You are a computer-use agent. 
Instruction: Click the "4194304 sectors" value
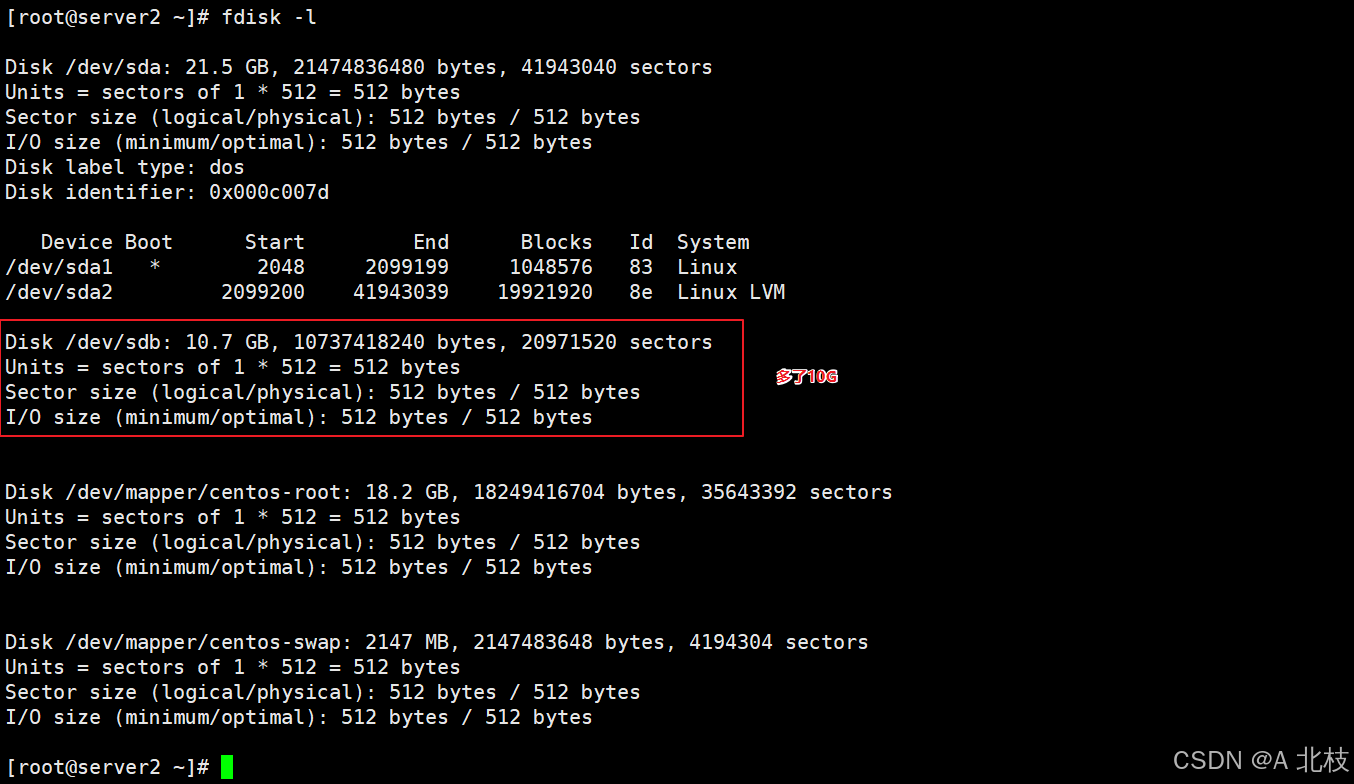click(779, 642)
